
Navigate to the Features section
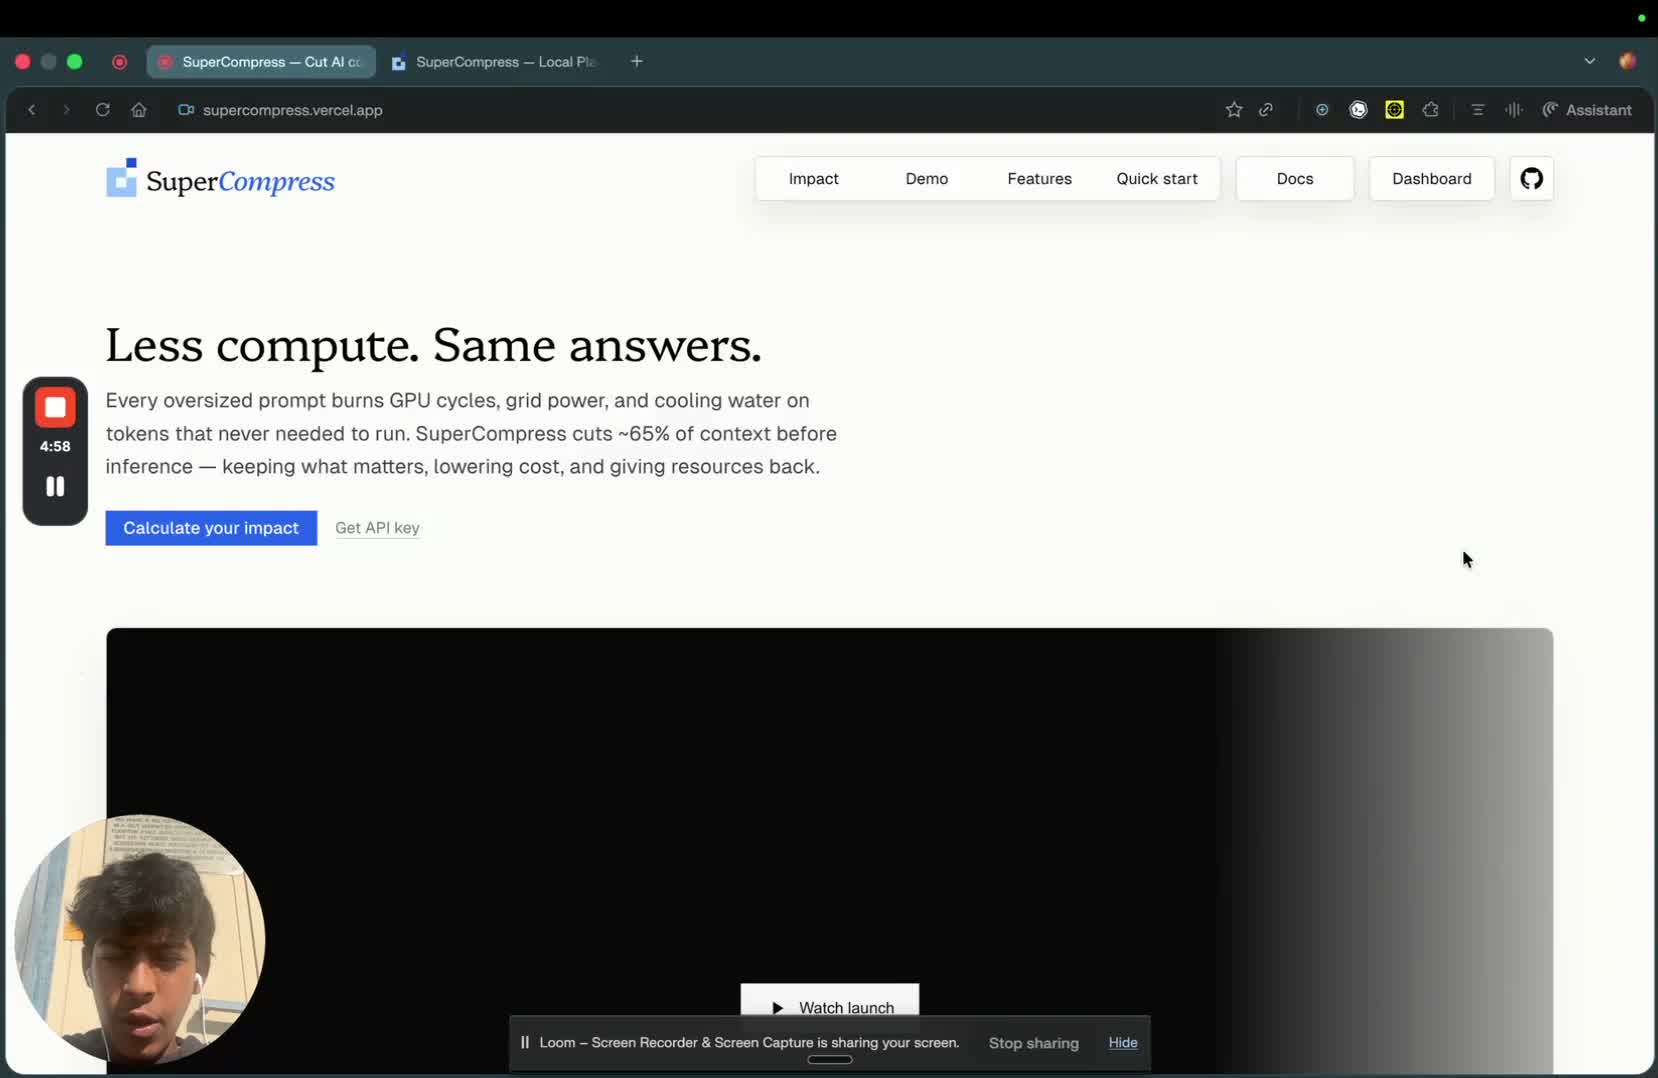click(1039, 179)
